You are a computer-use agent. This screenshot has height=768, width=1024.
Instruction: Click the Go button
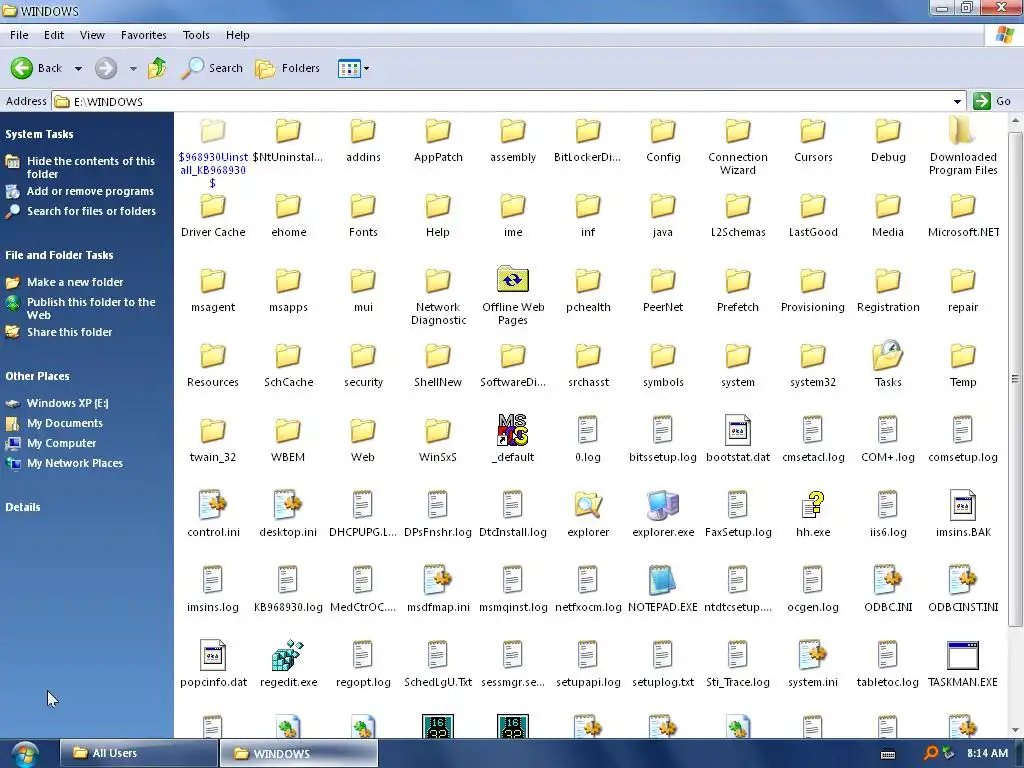993,101
